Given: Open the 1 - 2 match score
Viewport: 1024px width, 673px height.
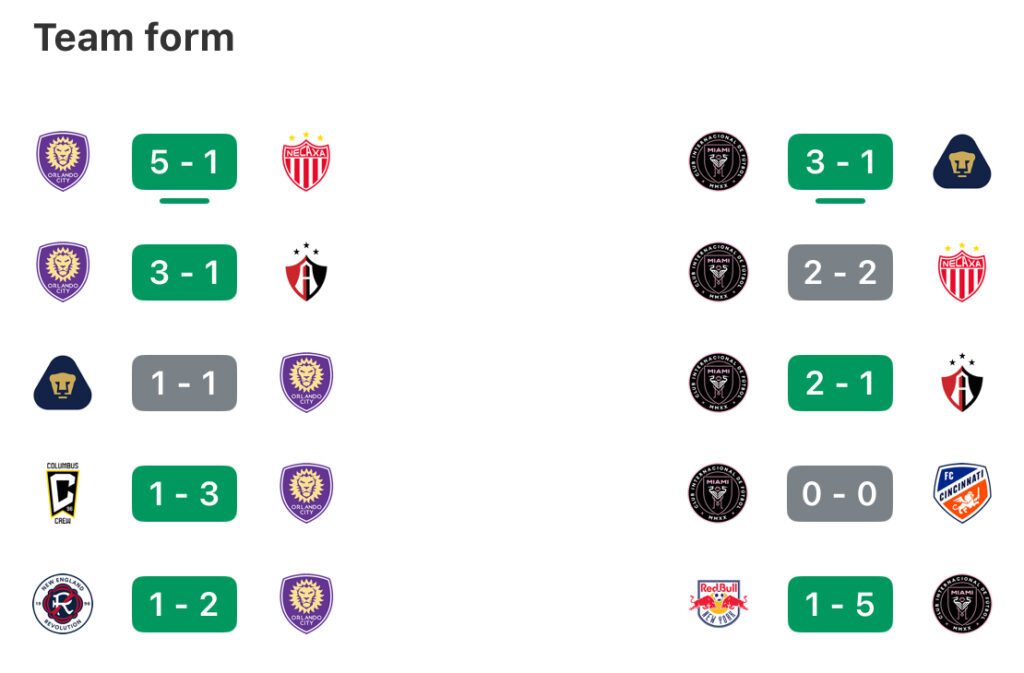Looking at the screenshot, I should pos(184,604).
